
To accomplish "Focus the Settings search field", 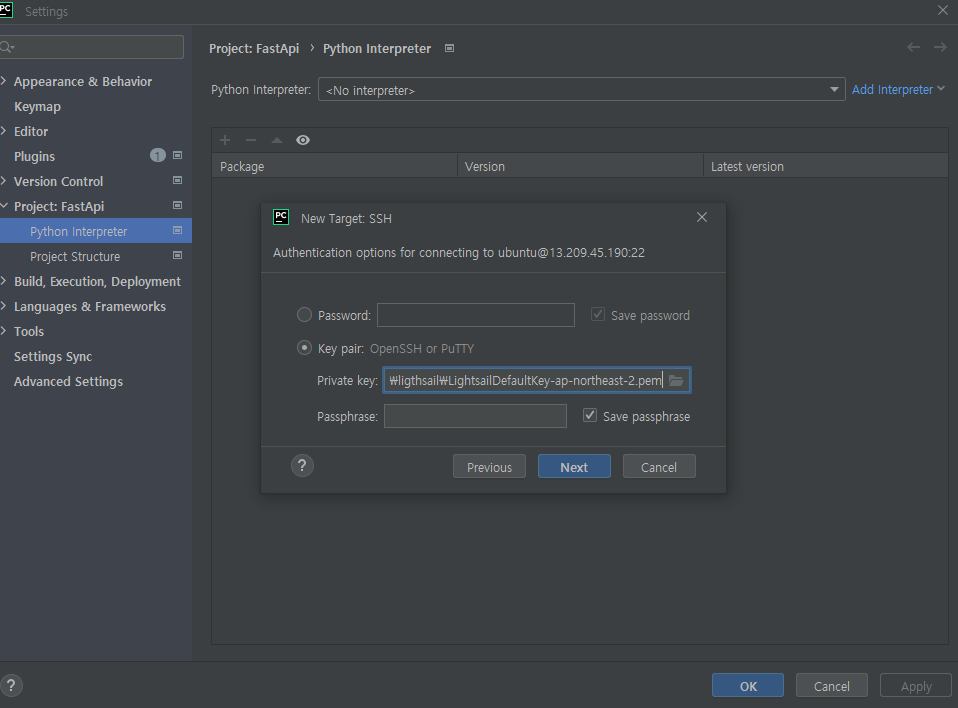I will click(x=92, y=47).
